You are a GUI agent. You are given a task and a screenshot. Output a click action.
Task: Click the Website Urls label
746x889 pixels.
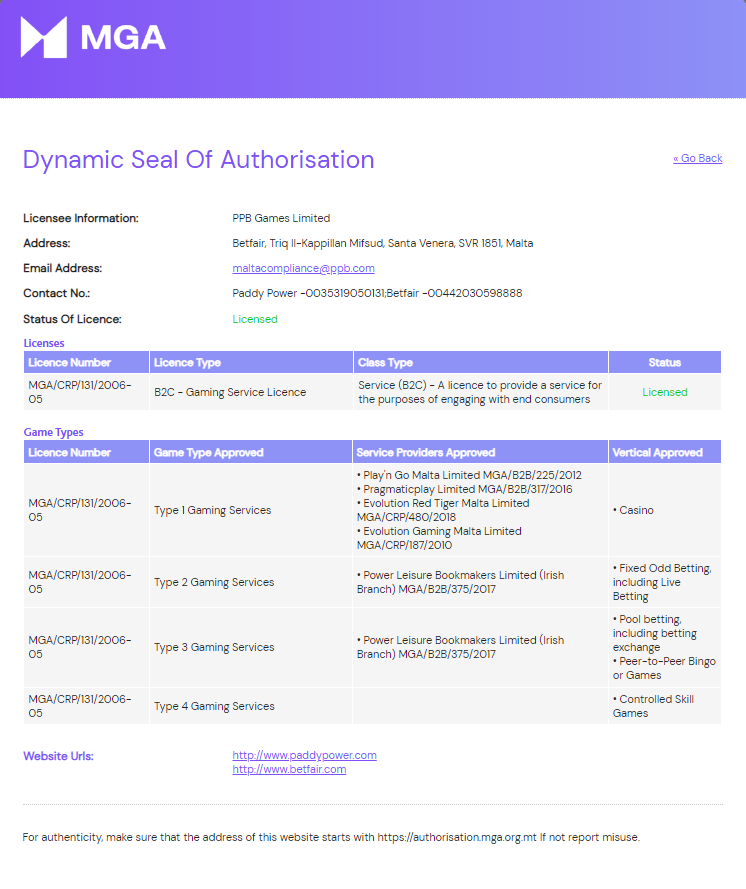(58, 756)
